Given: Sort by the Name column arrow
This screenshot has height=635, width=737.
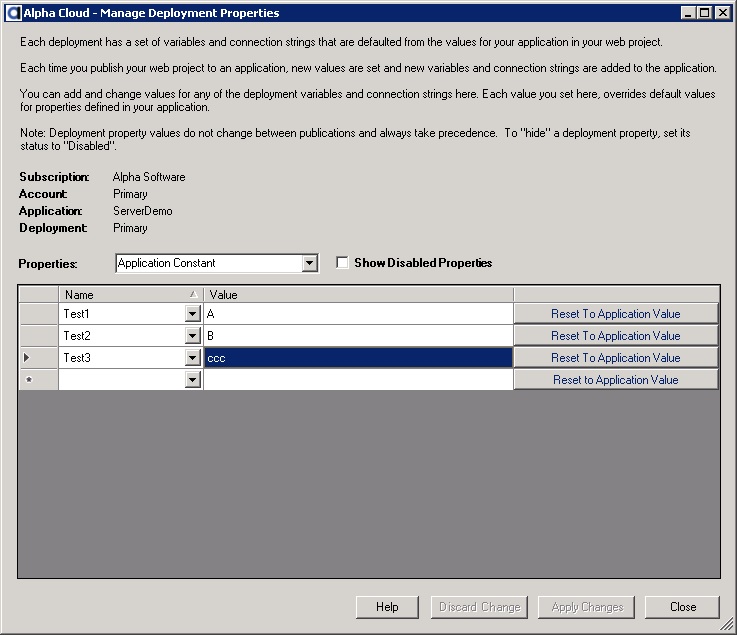Looking at the screenshot, I should (194, 295).
